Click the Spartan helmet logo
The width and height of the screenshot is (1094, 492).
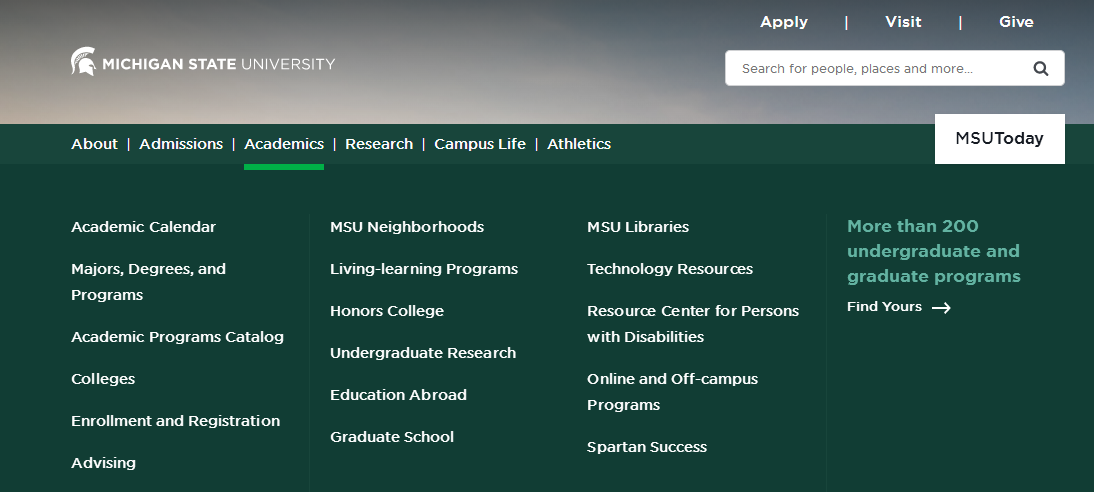coord(83,61)
